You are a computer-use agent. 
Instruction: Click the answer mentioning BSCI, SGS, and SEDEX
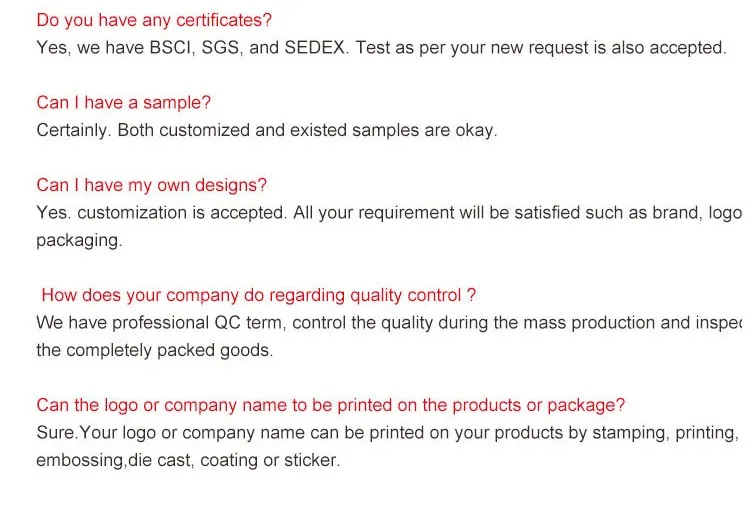coord(381,48)
